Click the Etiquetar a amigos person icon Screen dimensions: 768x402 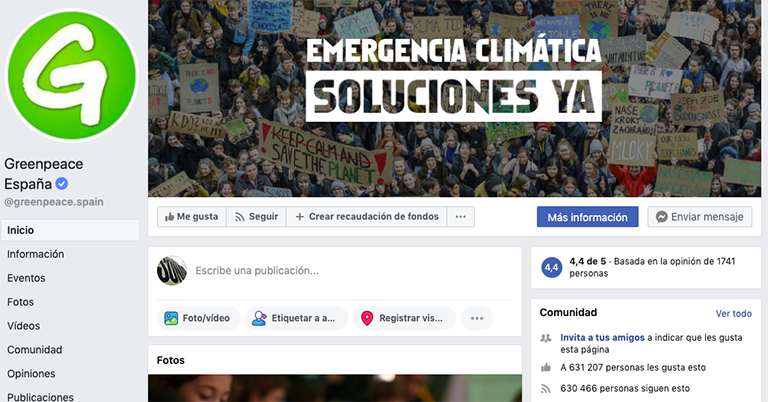(x=259, y=318)
